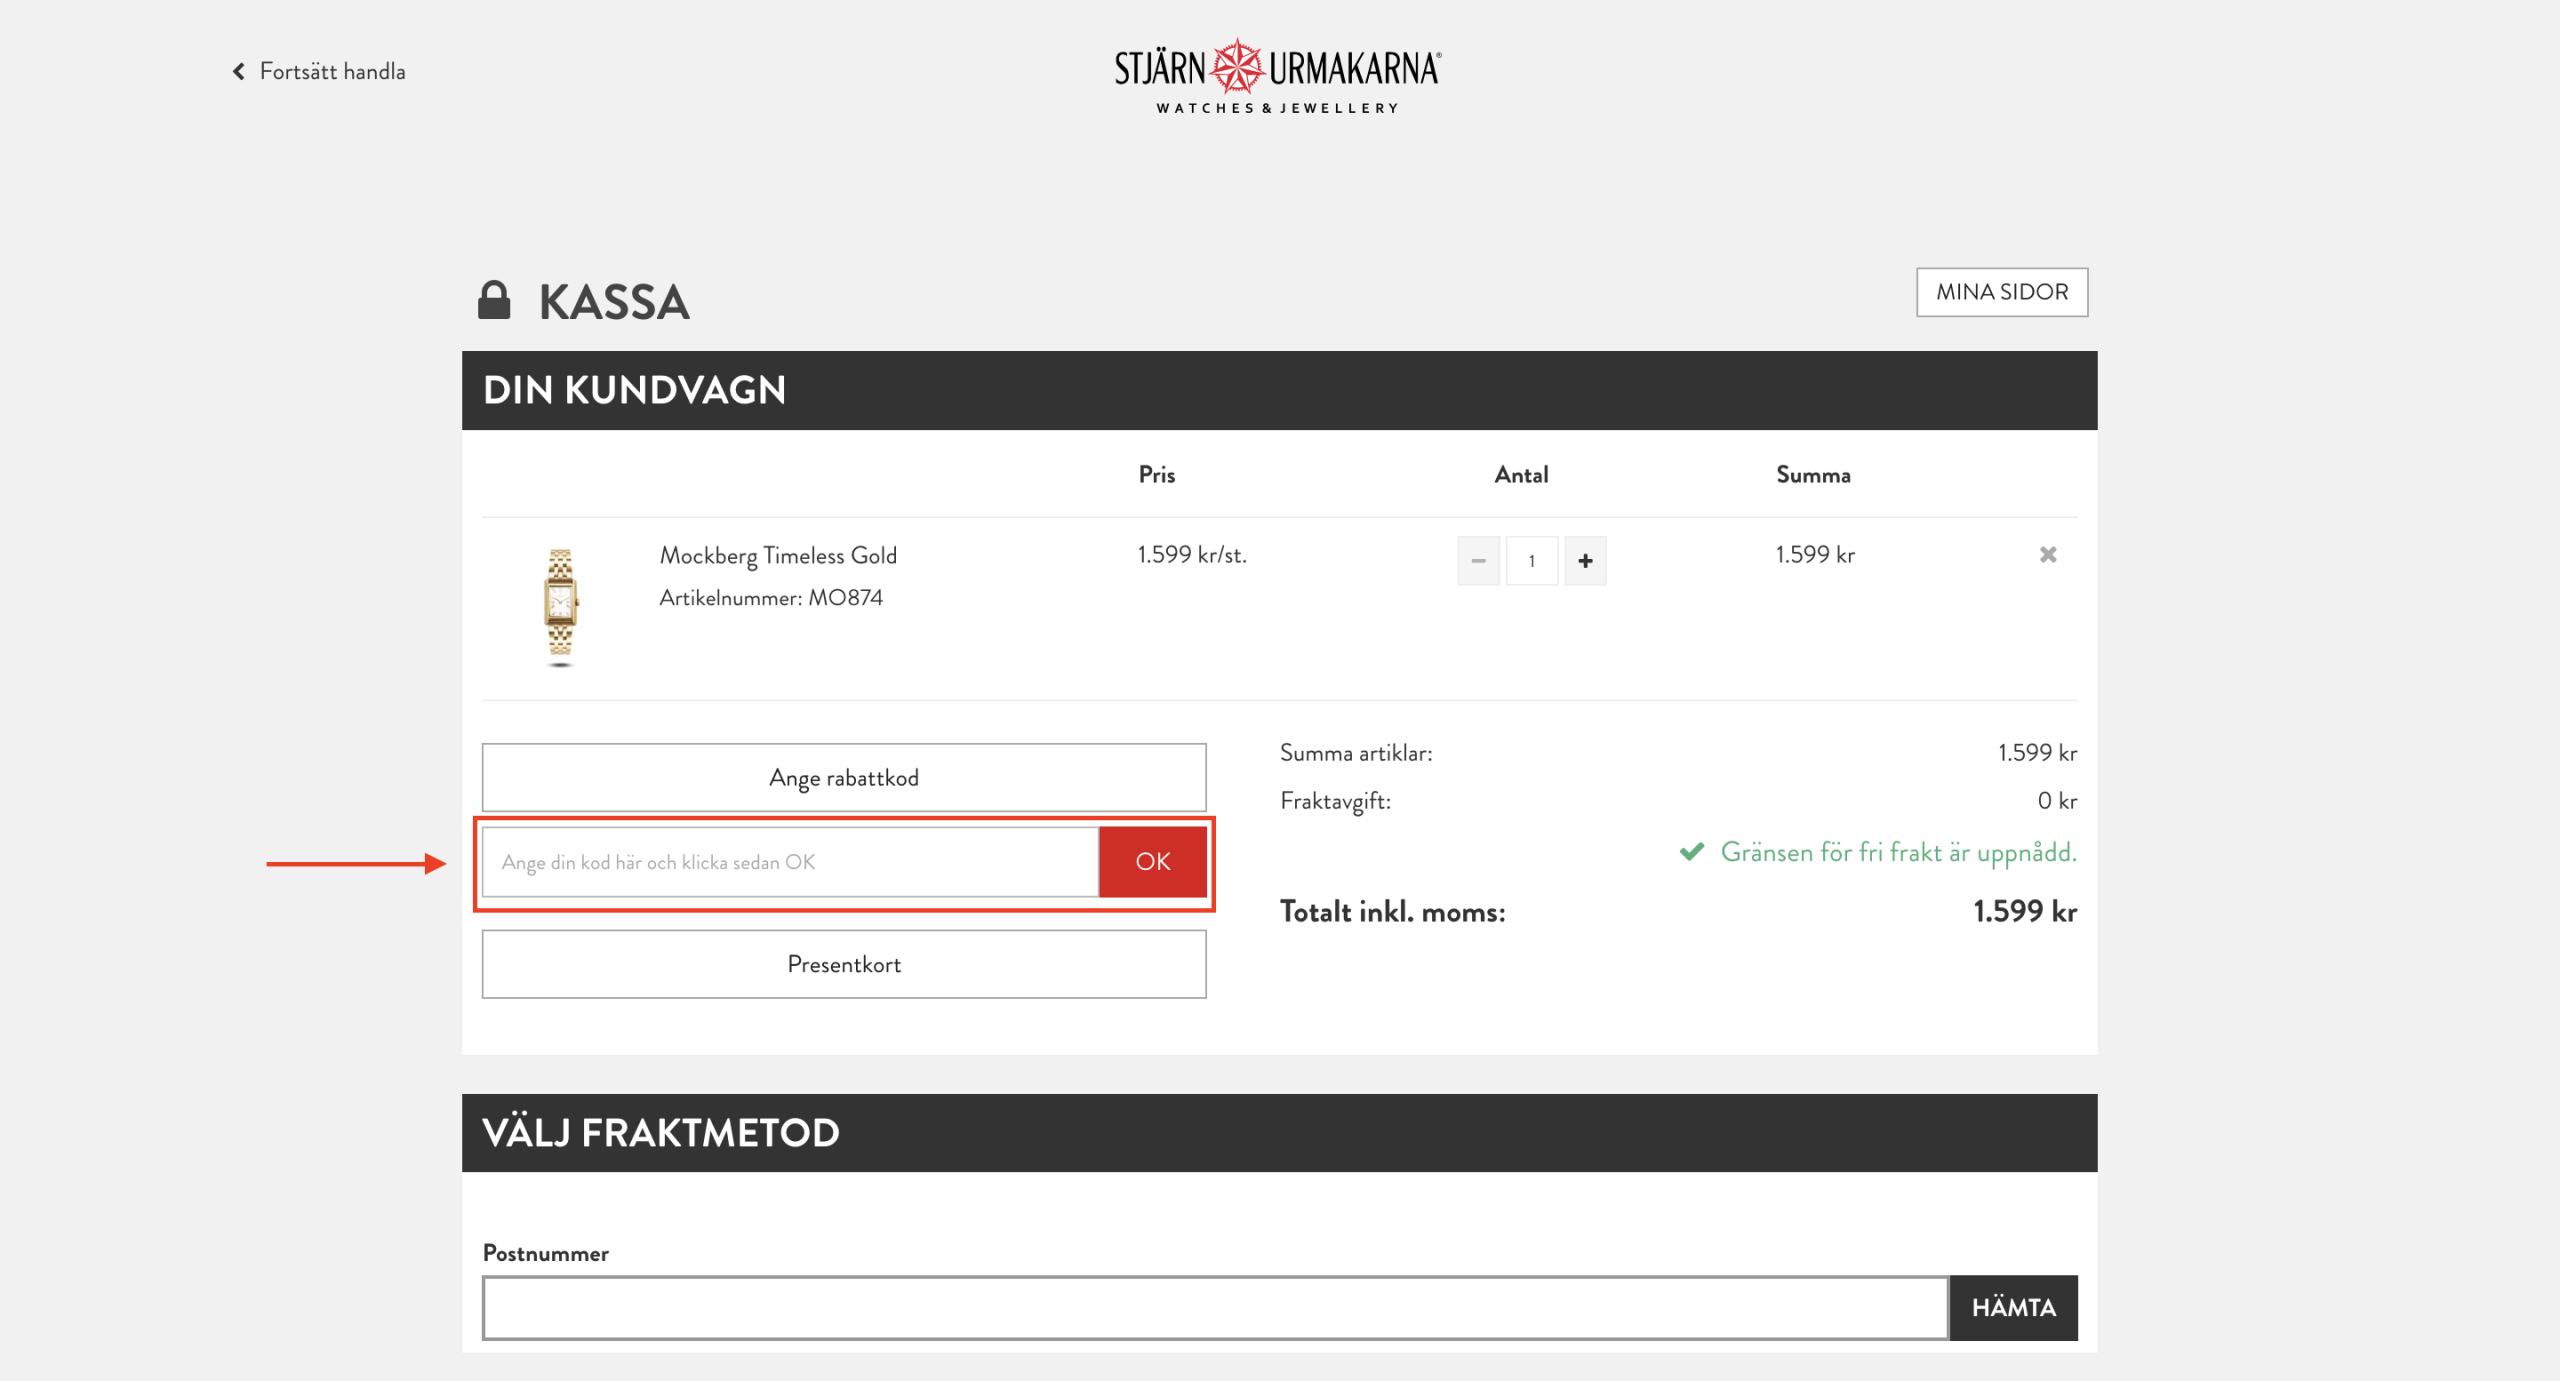2560x1381 pixels.
Task: Focus the Postnummer input field
Action: [x=1215, y=1307]
